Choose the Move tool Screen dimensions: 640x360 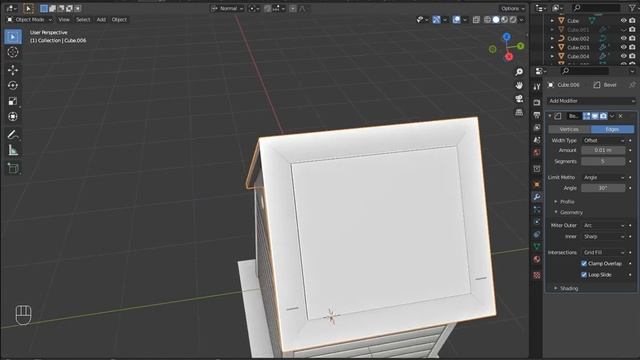pyautogui.click(x=13, y=70)
